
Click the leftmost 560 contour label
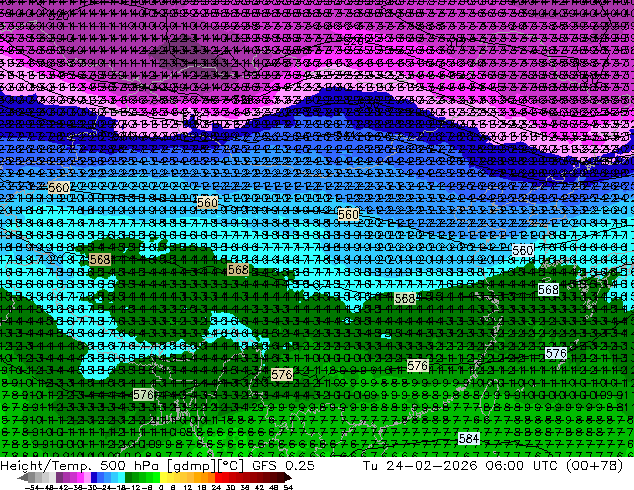[x=59, y=188]
